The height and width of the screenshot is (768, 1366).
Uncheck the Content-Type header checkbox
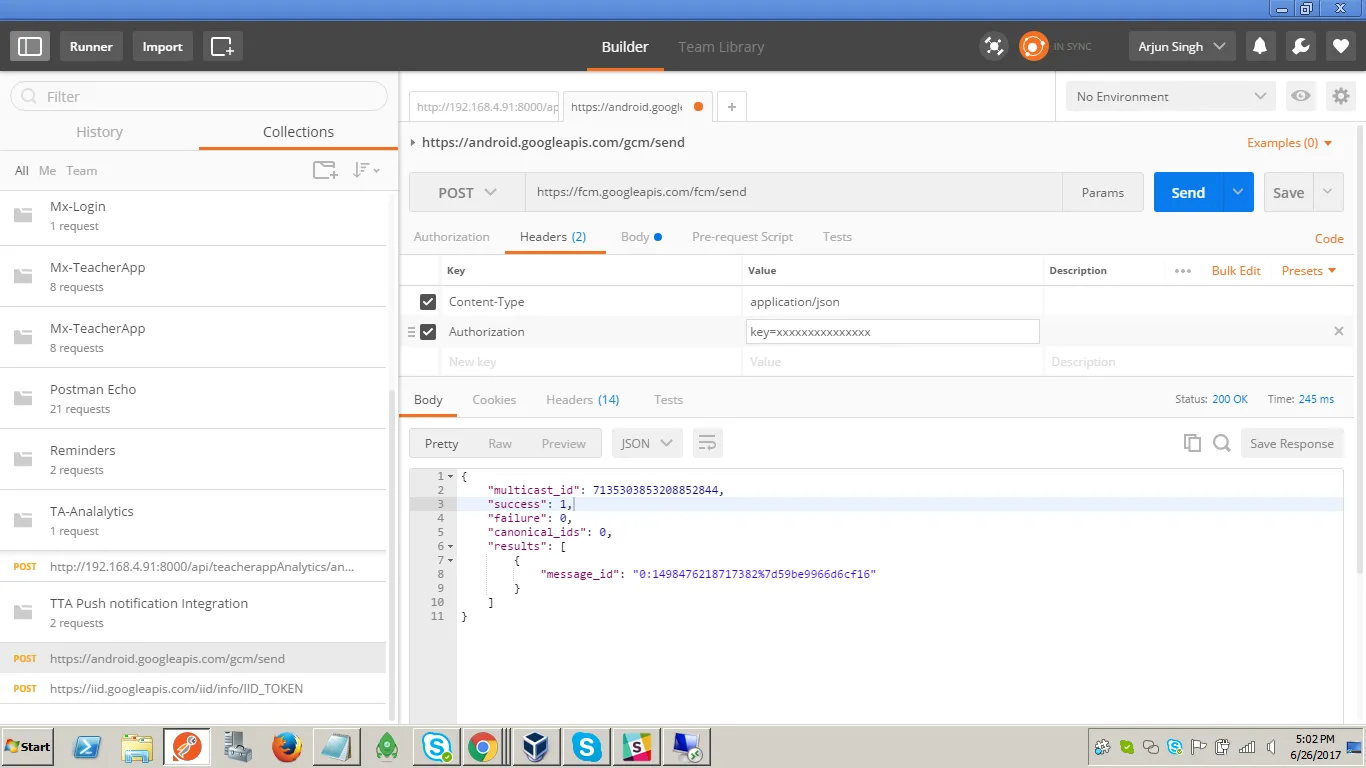click(428, 302)
